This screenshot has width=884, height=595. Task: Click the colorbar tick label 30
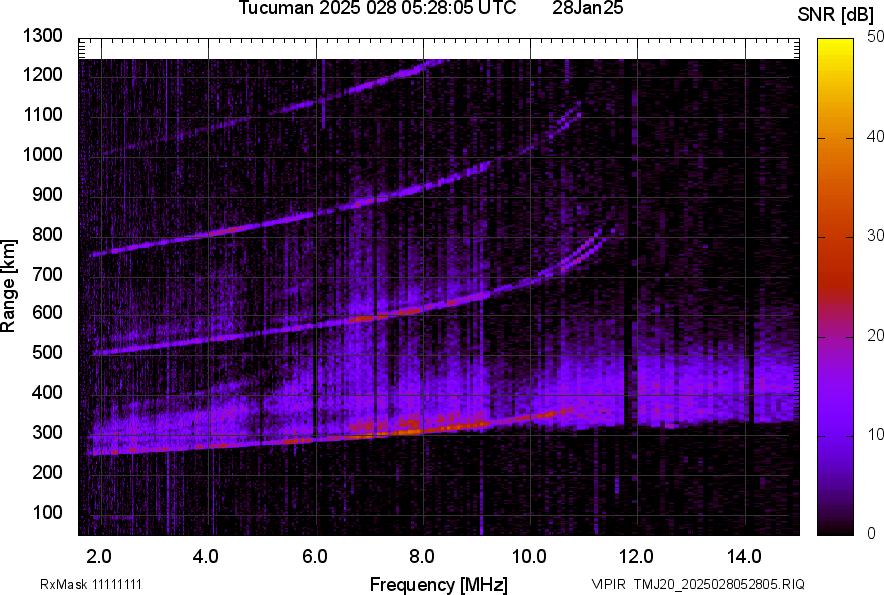(875, 235)
